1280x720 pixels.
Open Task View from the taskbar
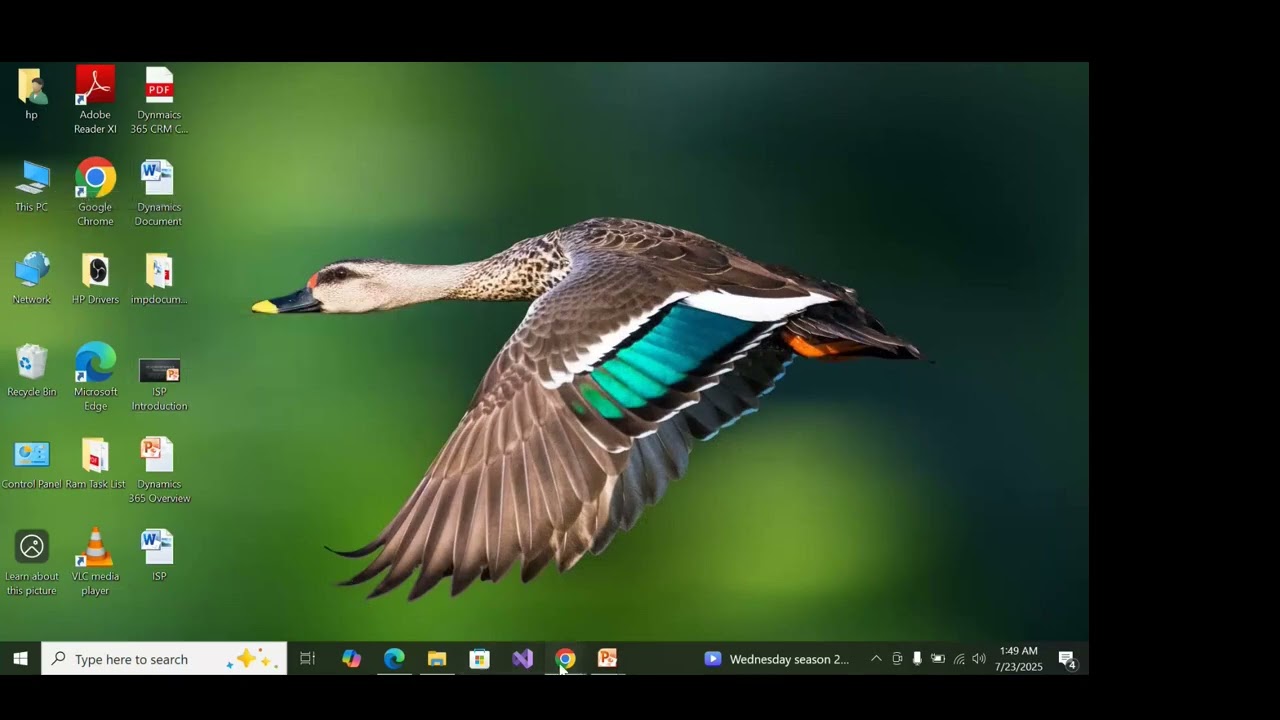click(308, 658)
